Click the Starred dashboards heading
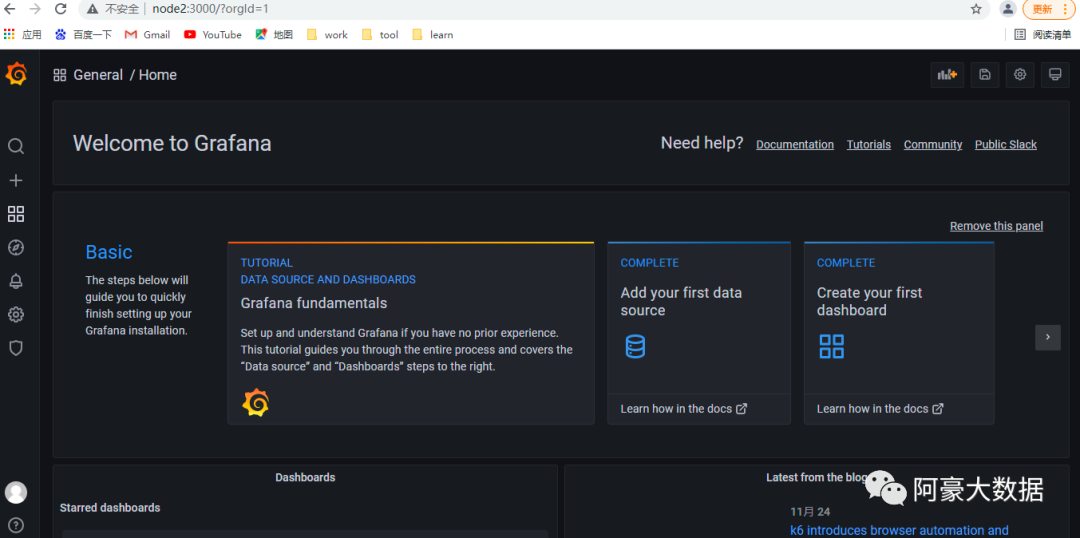 coord(110,508)
